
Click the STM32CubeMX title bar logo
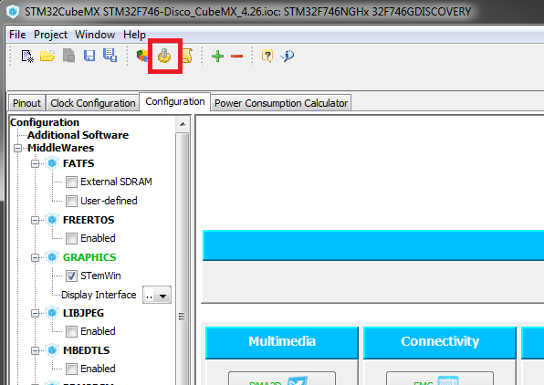[x=13, y=12]
